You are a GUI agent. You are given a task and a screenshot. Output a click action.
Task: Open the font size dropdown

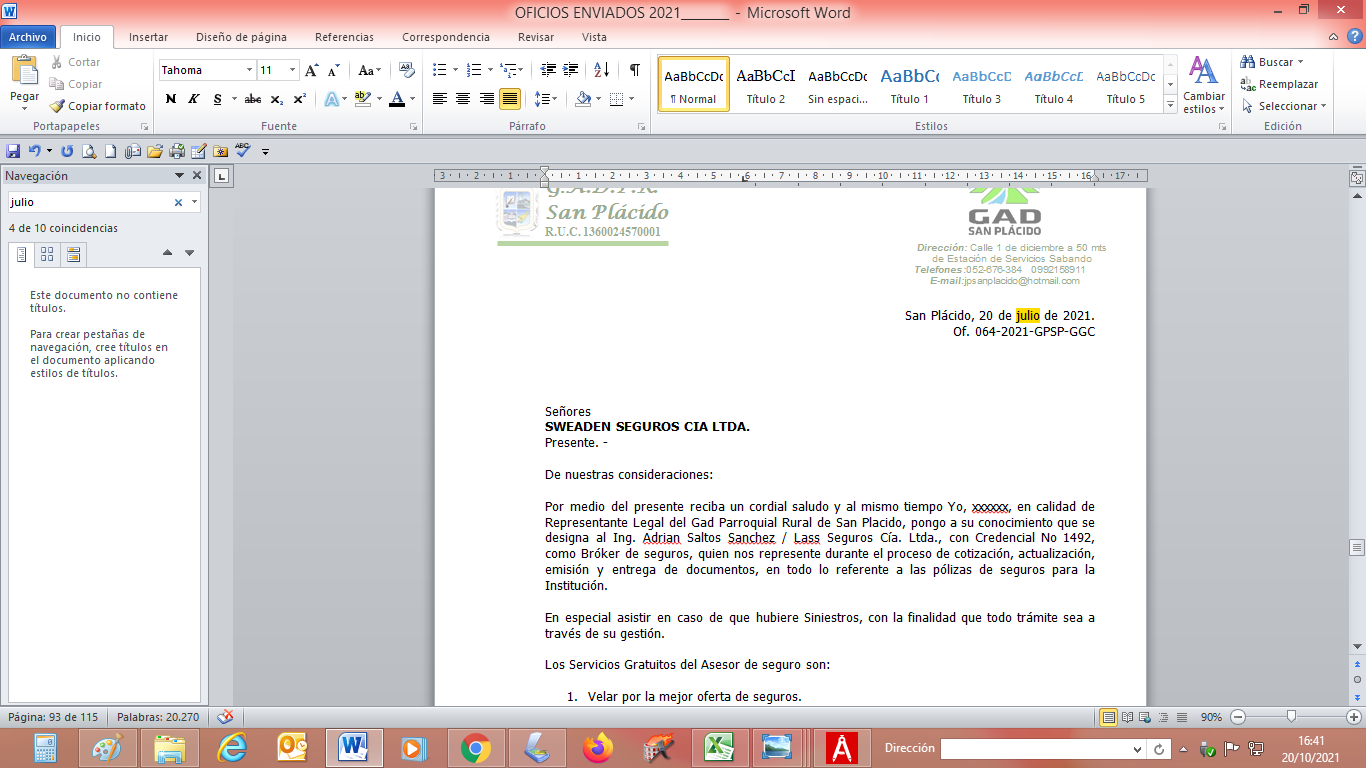[x=292, y=70]
